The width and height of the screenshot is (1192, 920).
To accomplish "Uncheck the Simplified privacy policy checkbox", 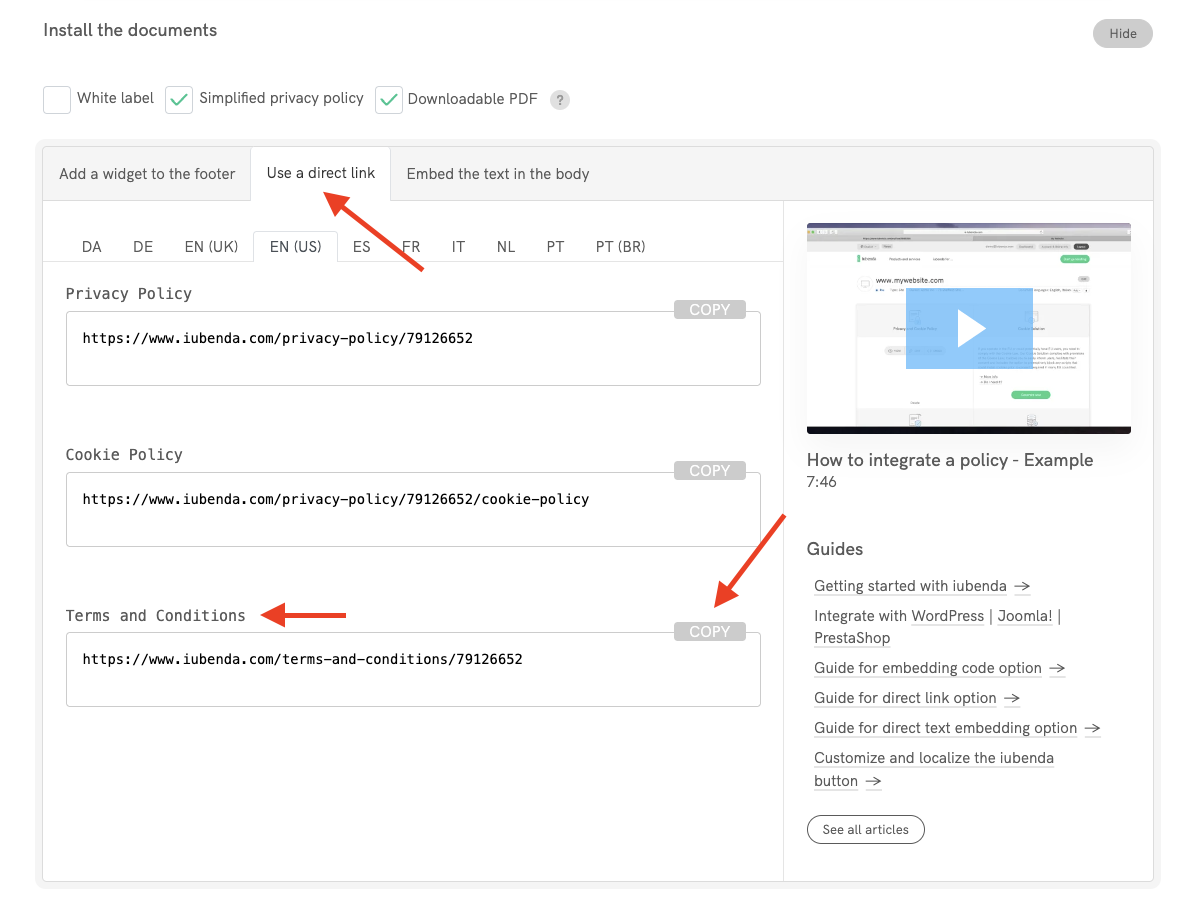I will pyautogui.click(x=179, y=100).
